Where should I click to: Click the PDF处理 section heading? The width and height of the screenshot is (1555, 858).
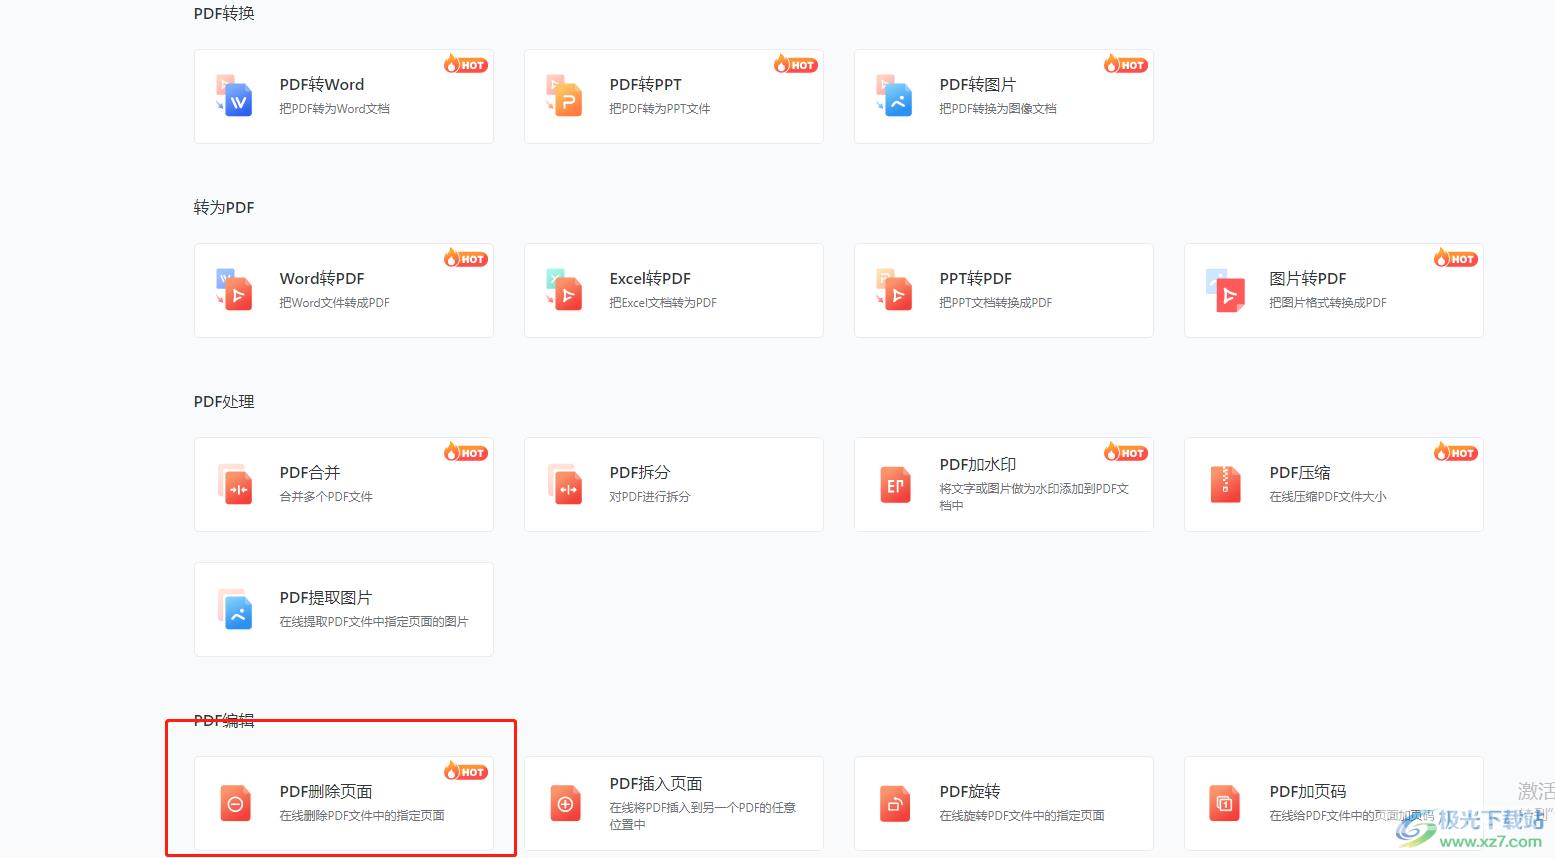pos(224,402)
